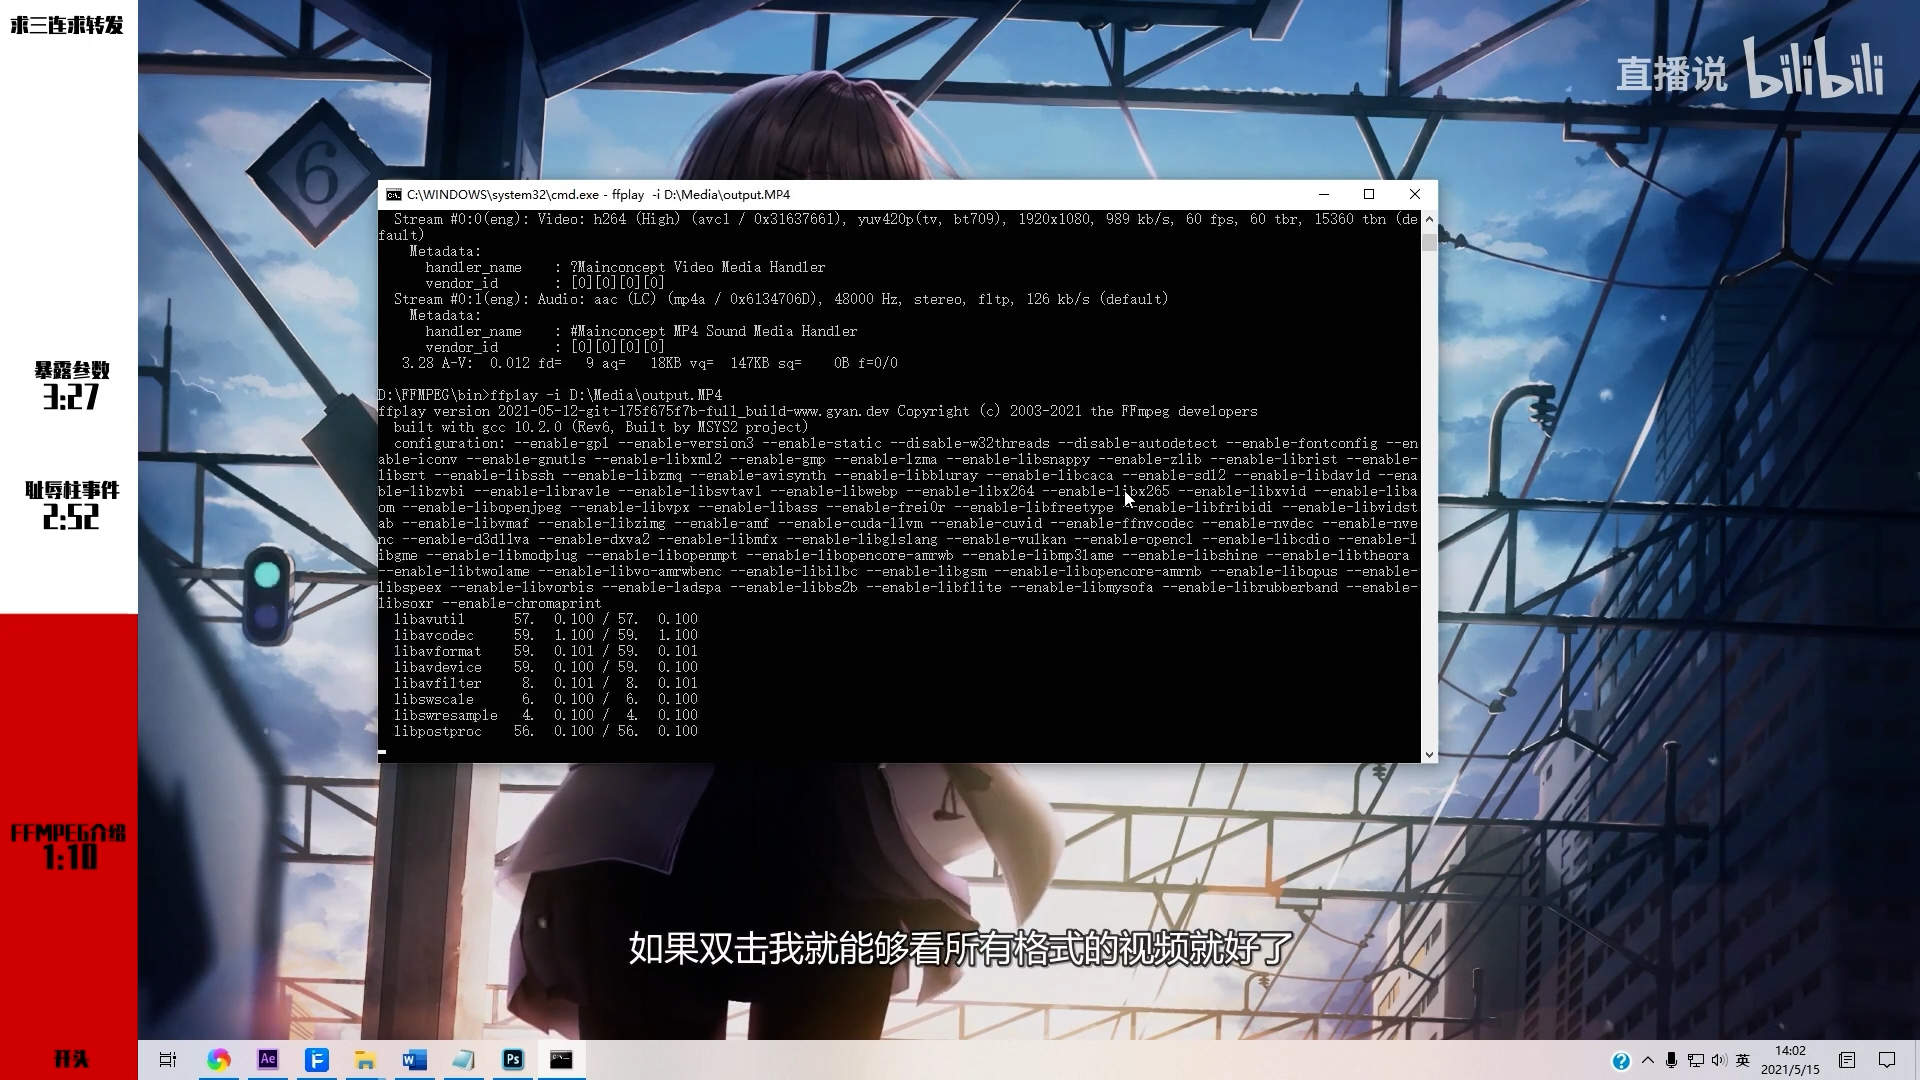Toggle the volume speaker tray icon

(1718, 1060)
